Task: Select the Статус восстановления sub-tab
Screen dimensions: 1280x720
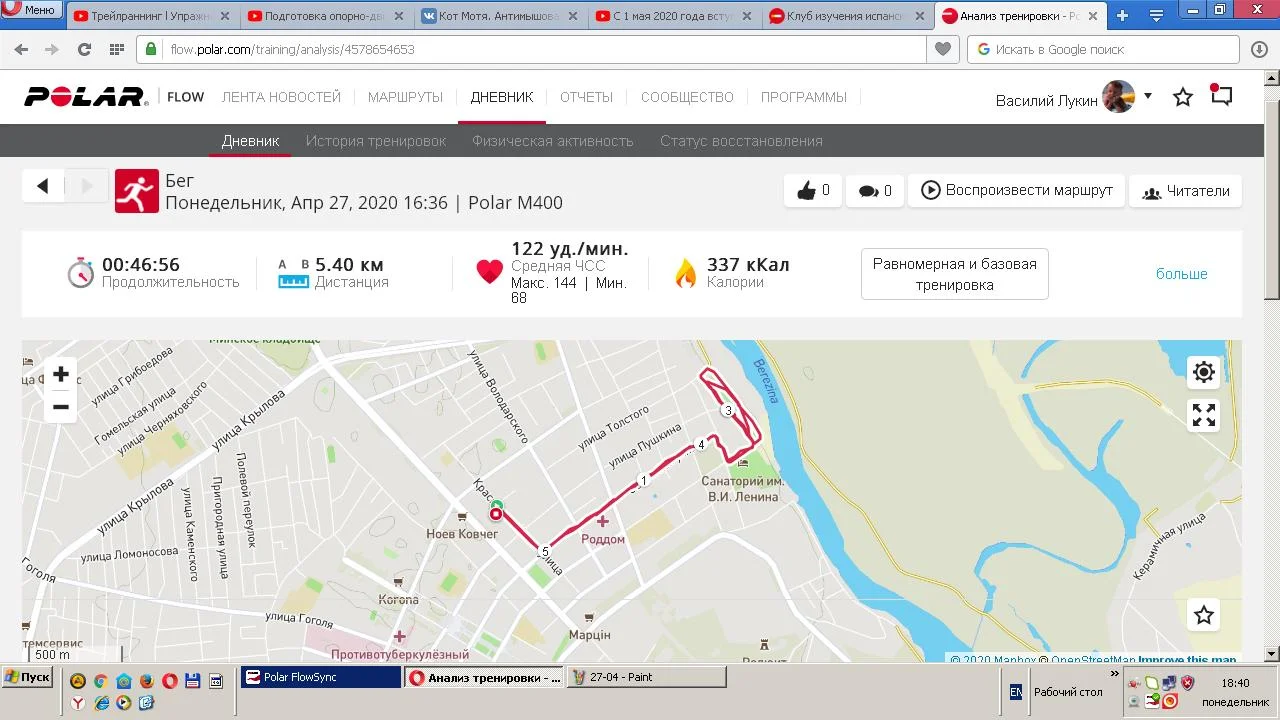Action: click(741, 141)
